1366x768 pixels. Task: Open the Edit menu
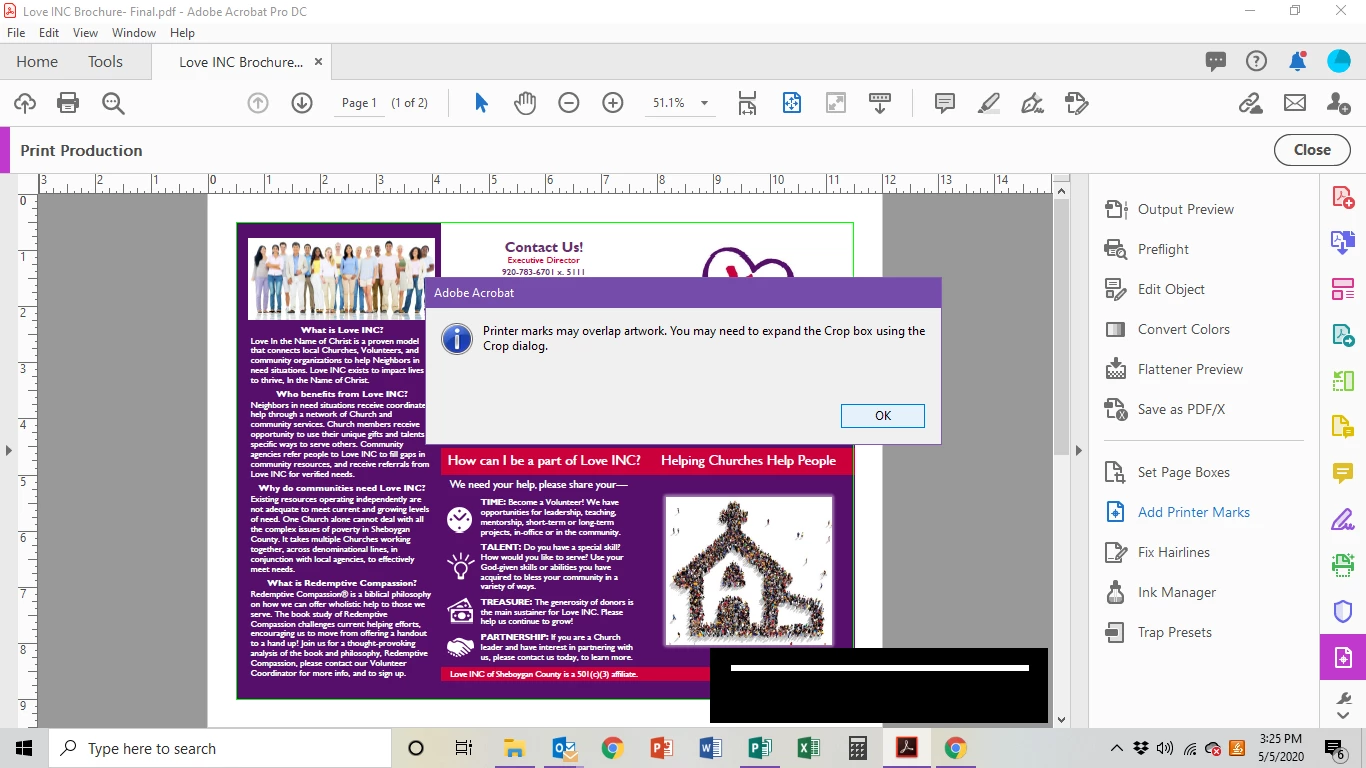coord(49,32)
